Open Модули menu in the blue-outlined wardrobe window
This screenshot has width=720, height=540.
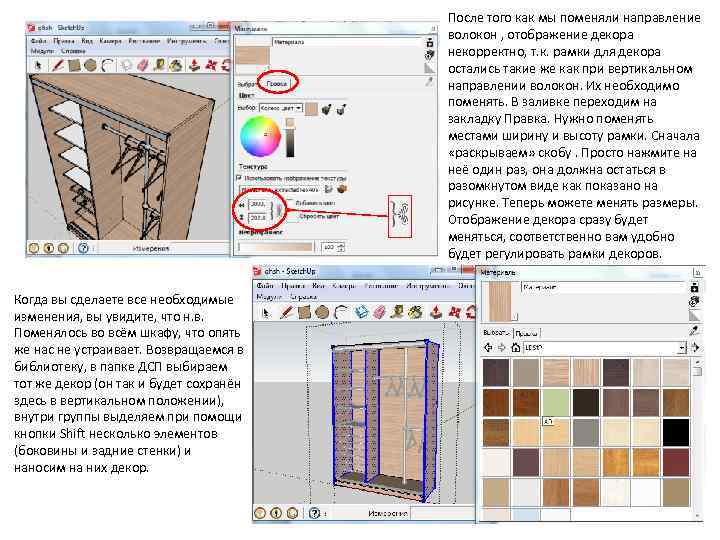tap(270, 297)
